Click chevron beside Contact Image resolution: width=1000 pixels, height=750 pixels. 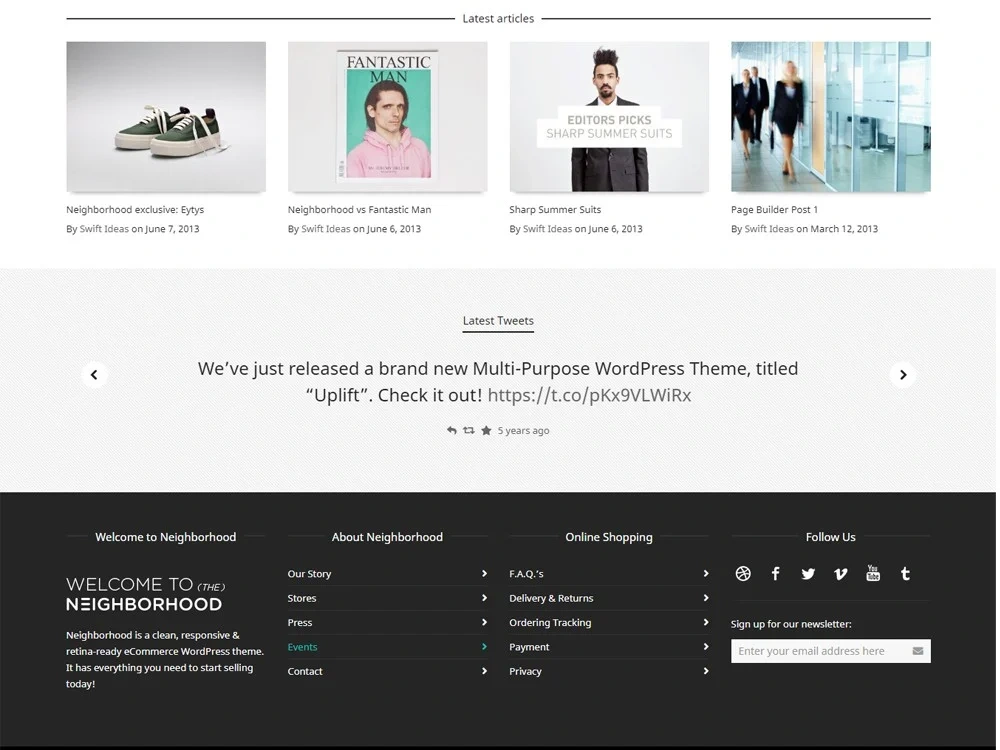click(484, 671)
